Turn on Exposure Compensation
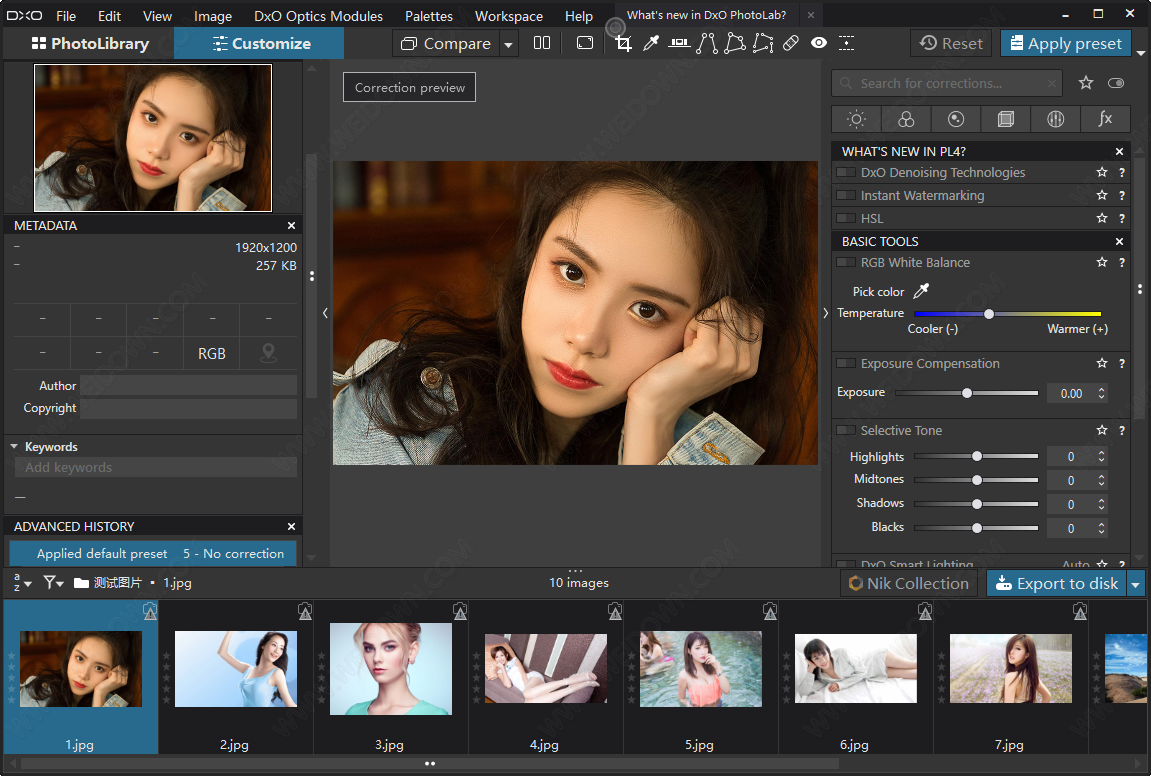 point(846,364)
